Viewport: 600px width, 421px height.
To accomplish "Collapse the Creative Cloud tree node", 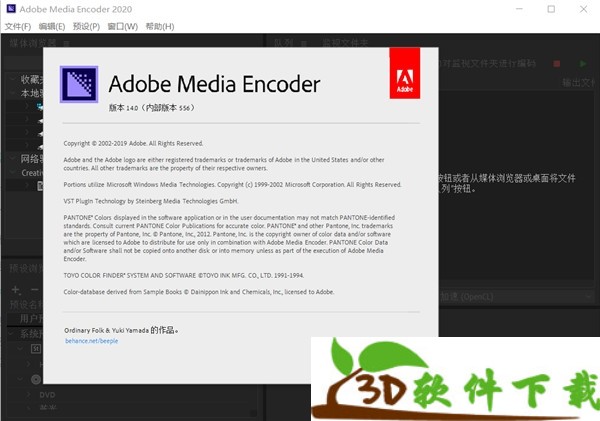I will click(x=13, y=173).
